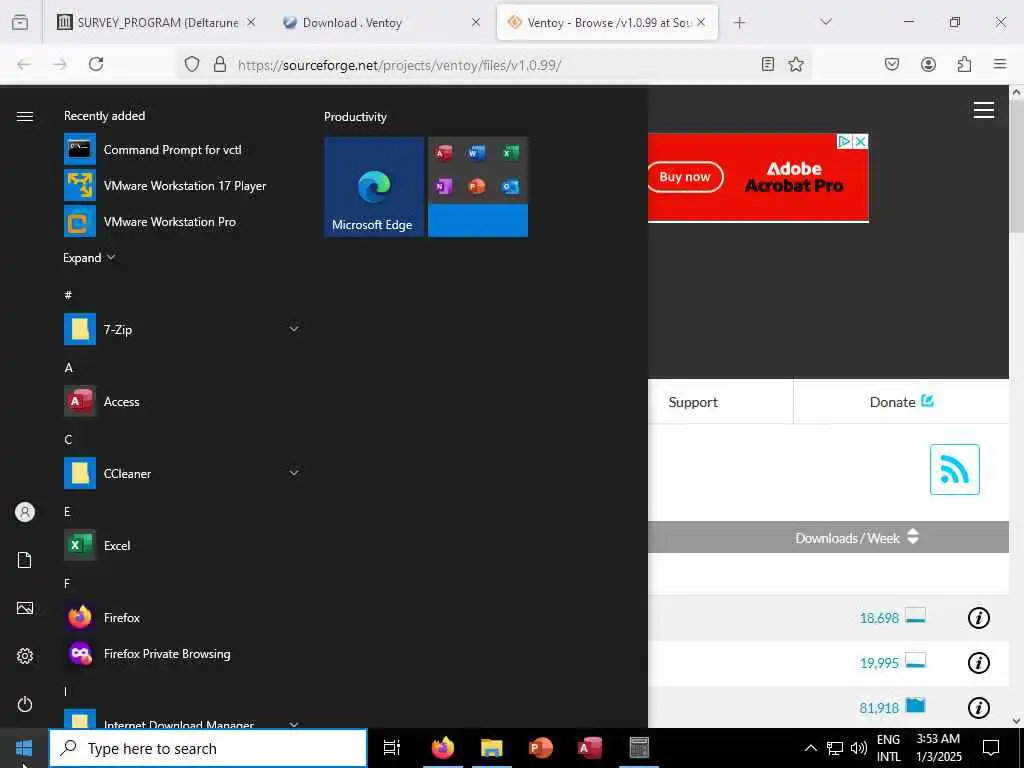Reload the current page
Screen dimensions: 1024x768
96,64
